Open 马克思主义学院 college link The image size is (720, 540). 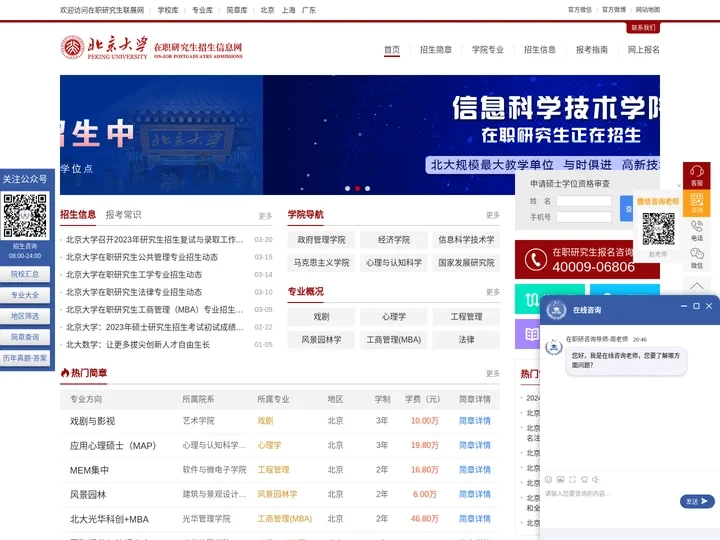pos(321,263)
